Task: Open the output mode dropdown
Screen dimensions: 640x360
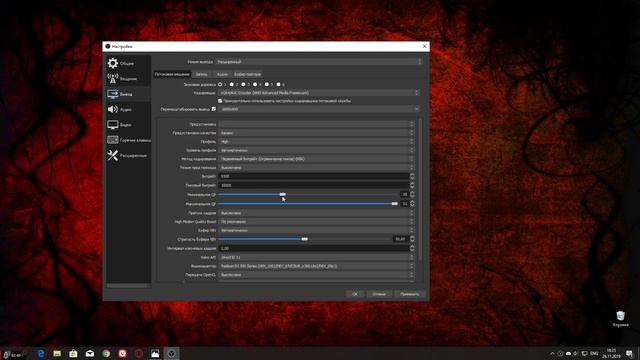Action: pyautogui.click(x=319, y=62)
